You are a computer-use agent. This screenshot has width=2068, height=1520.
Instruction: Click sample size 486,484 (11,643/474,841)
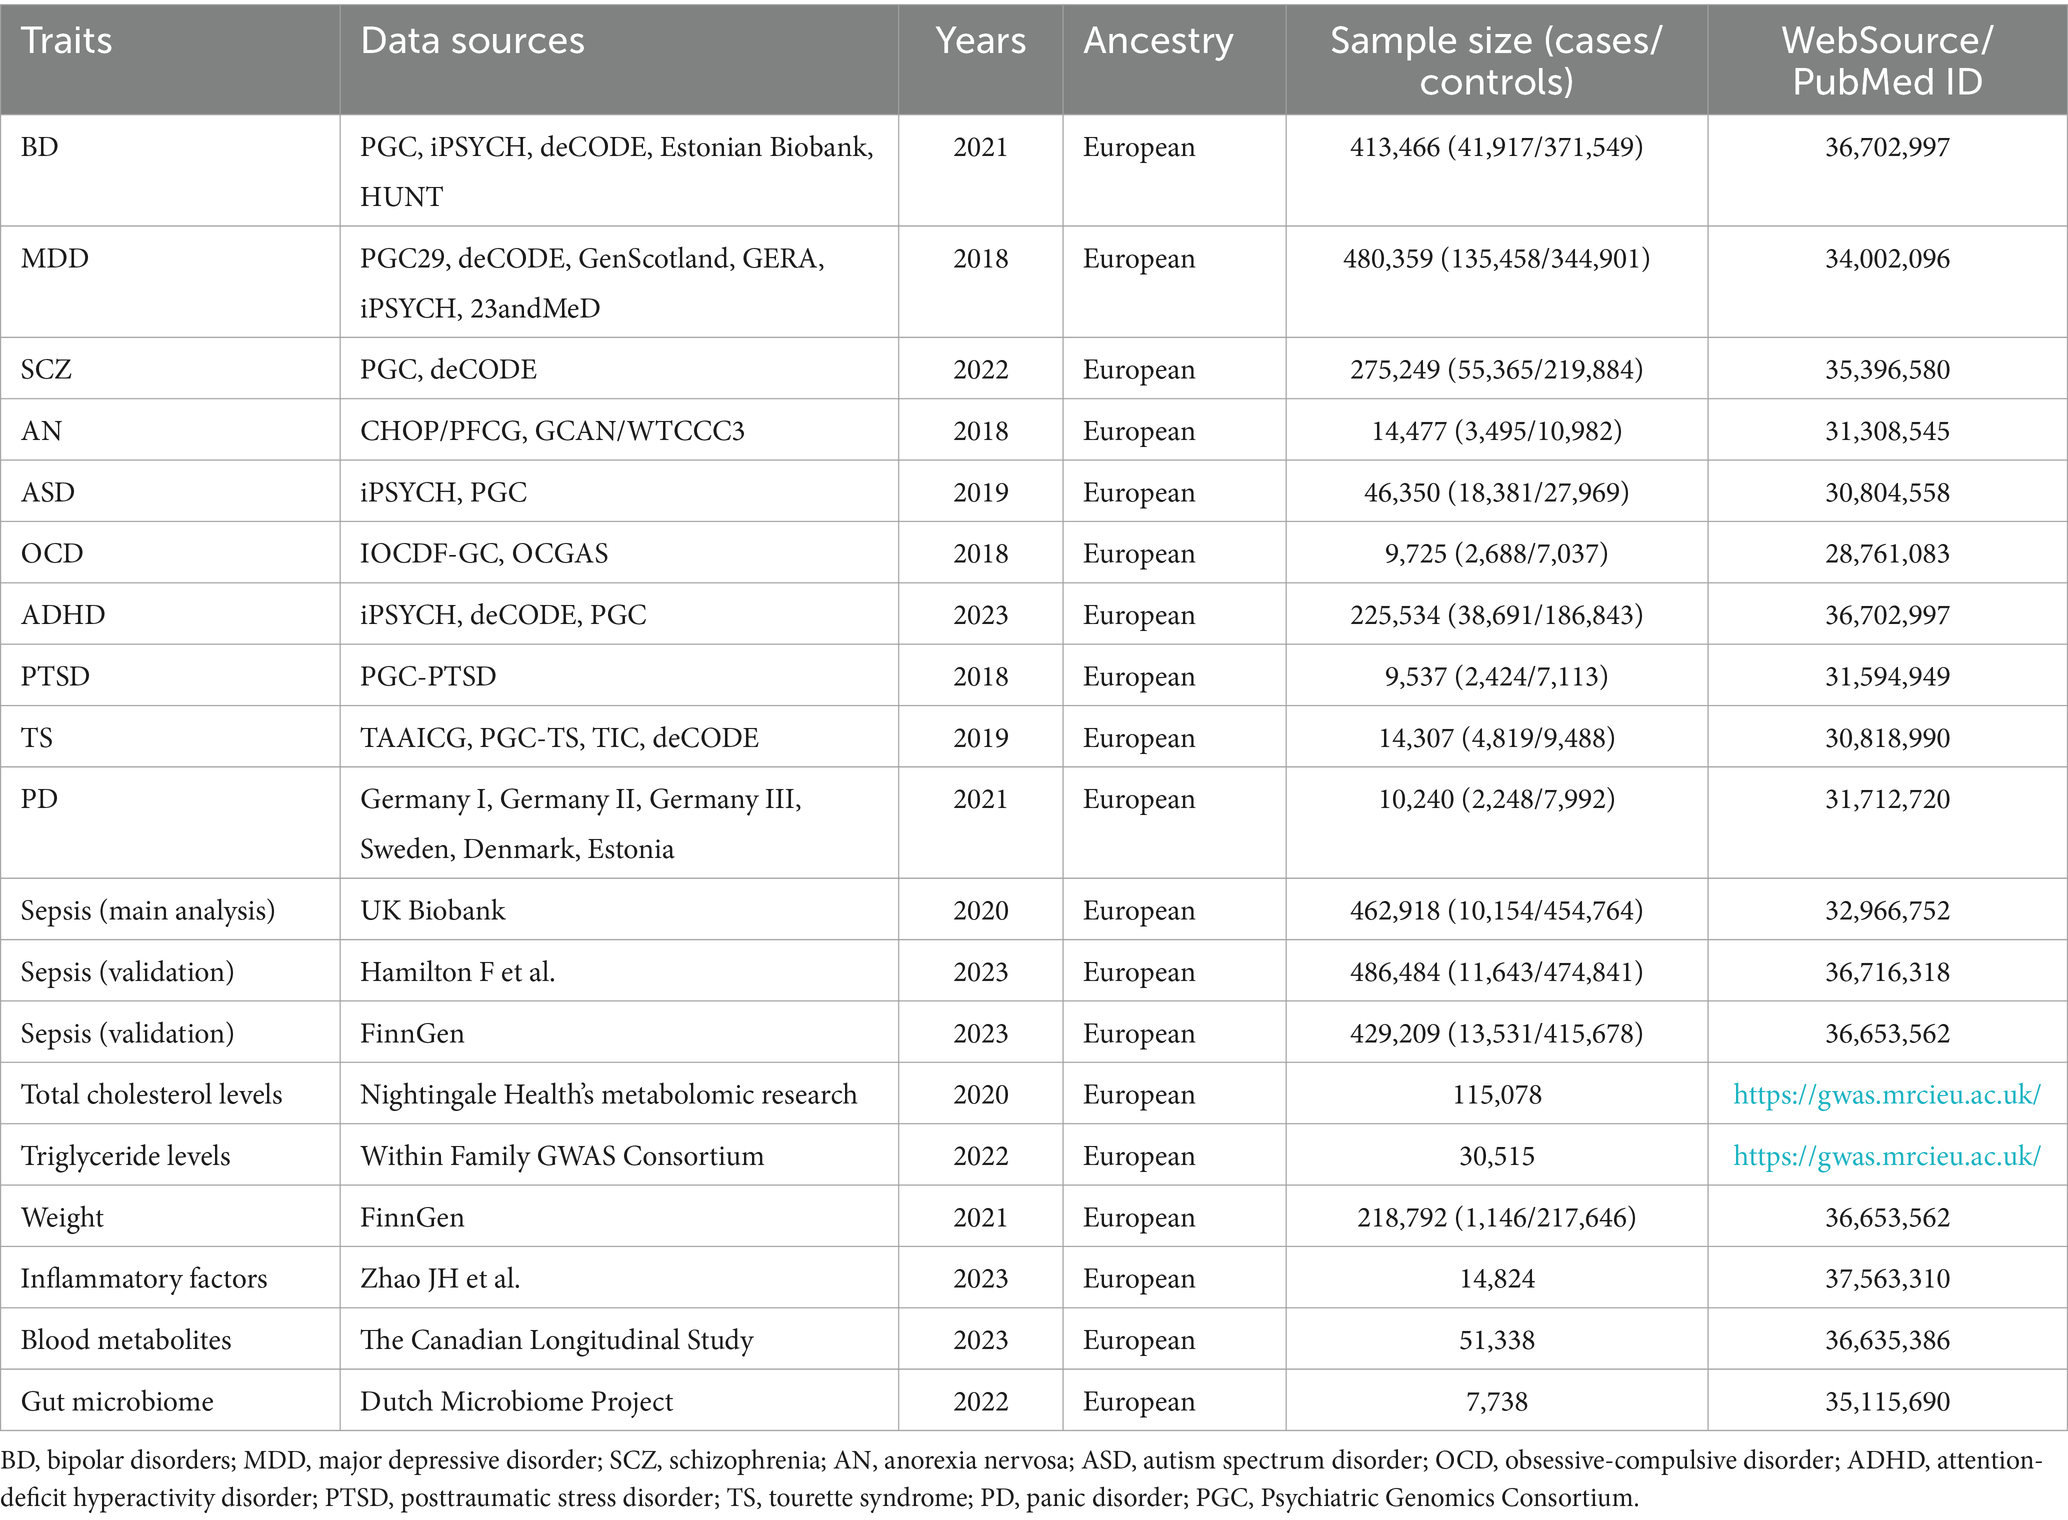tap(1497, 972)
